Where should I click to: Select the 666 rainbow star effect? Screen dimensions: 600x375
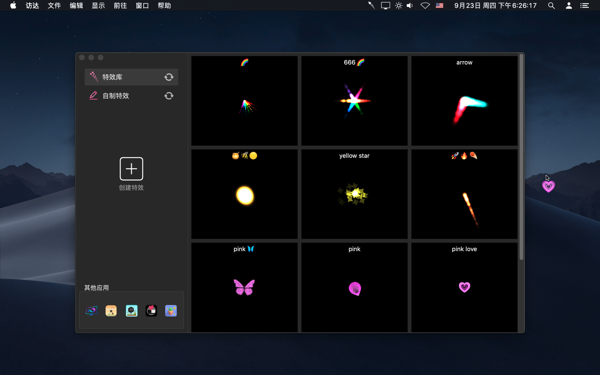354,101
